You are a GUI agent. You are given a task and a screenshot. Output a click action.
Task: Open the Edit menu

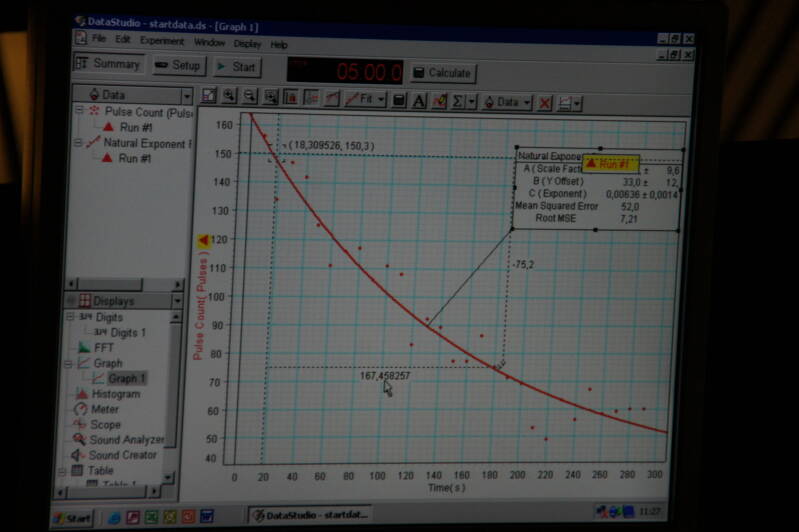(x=122, y=39)
